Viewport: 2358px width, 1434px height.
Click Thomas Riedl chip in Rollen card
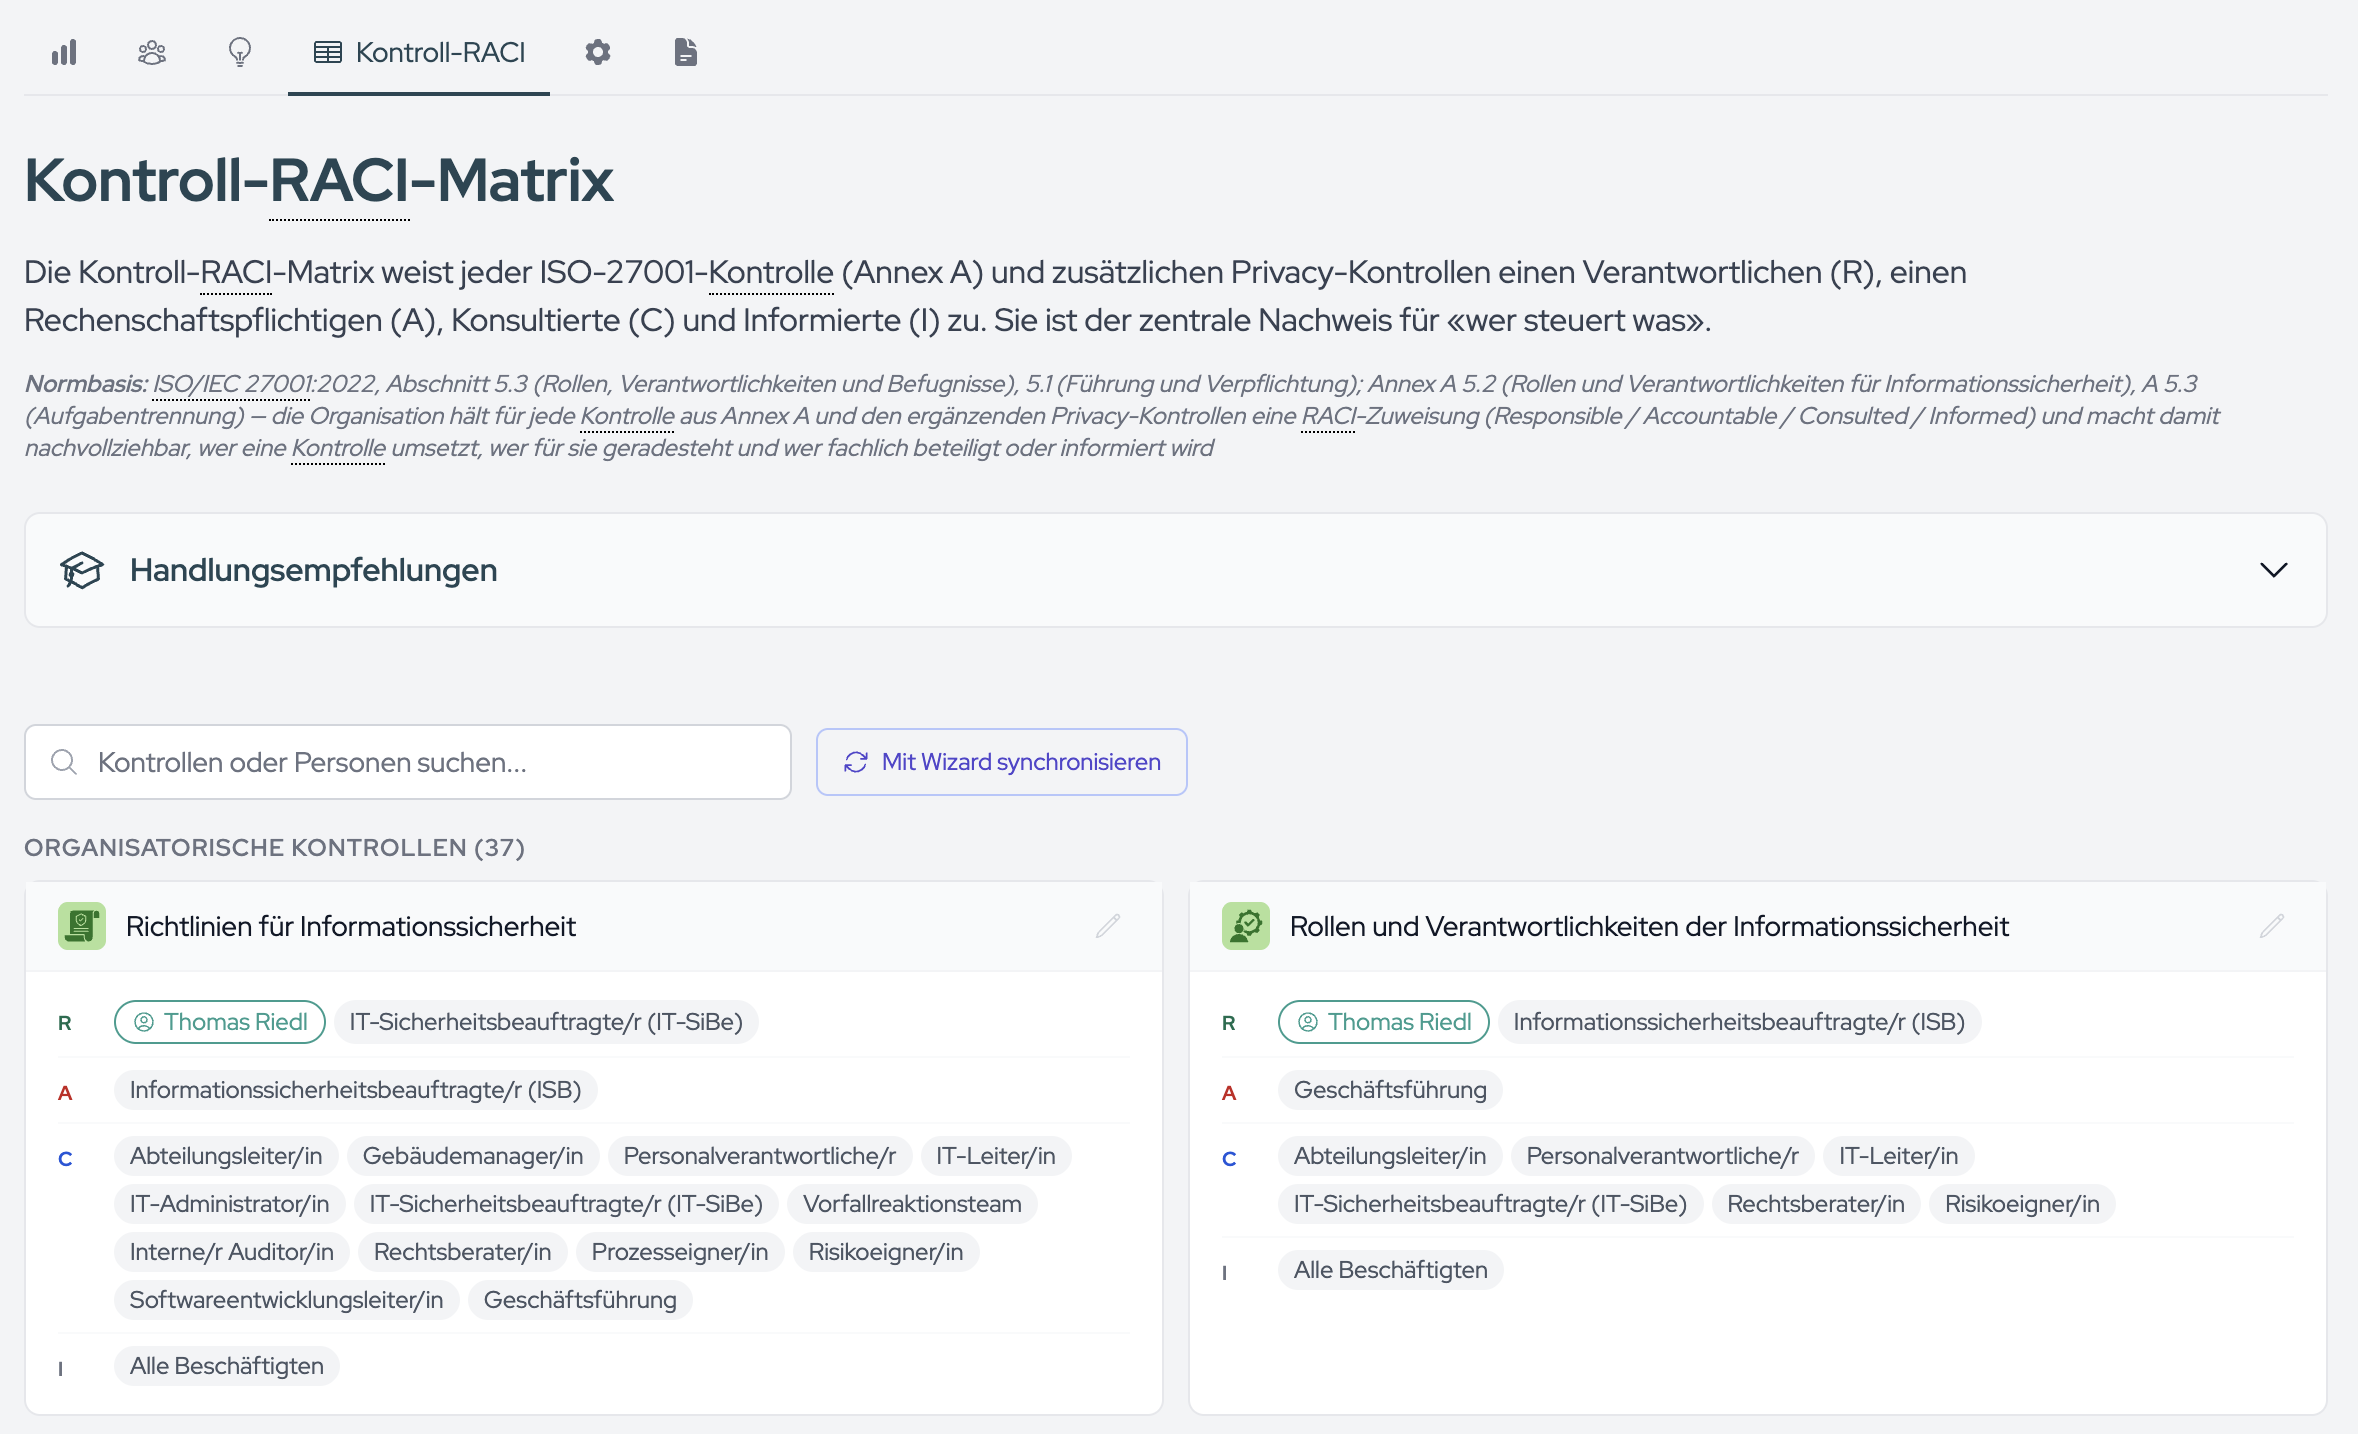tap(1384, 1022)
